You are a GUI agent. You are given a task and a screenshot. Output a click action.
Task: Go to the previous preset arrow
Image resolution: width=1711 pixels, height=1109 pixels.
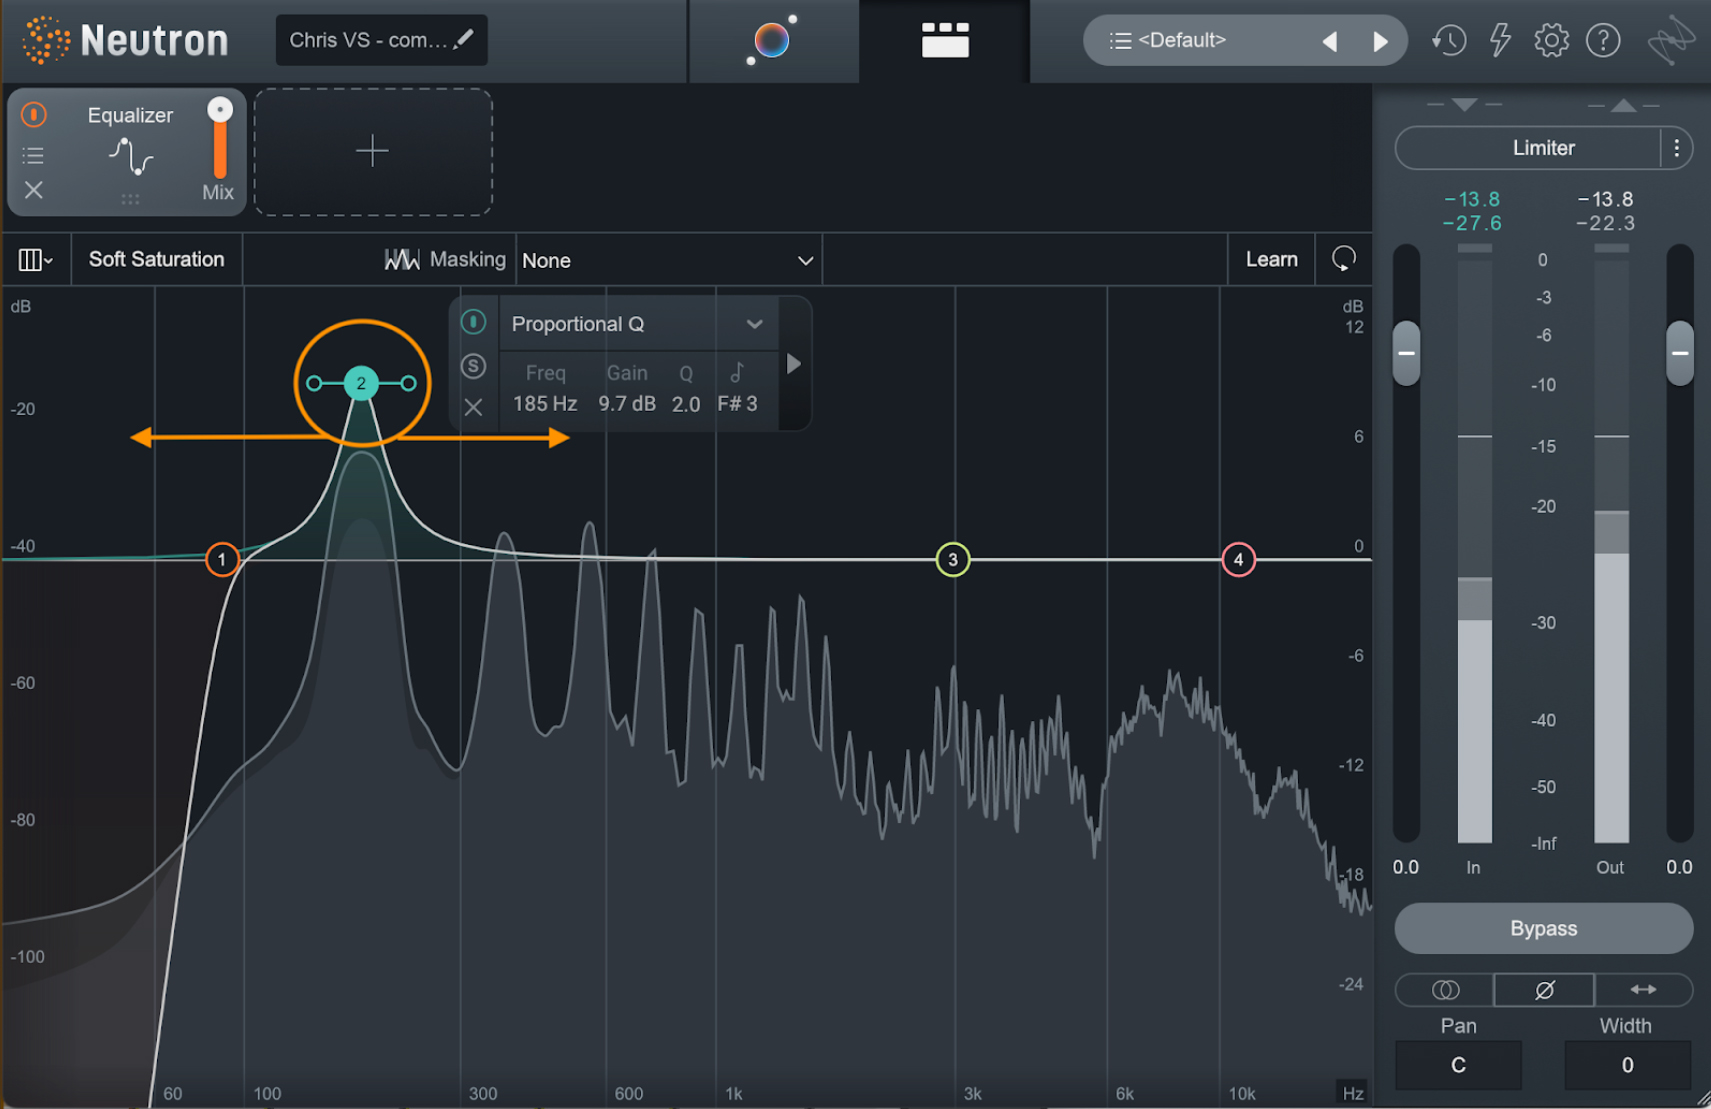point(1330,41)
